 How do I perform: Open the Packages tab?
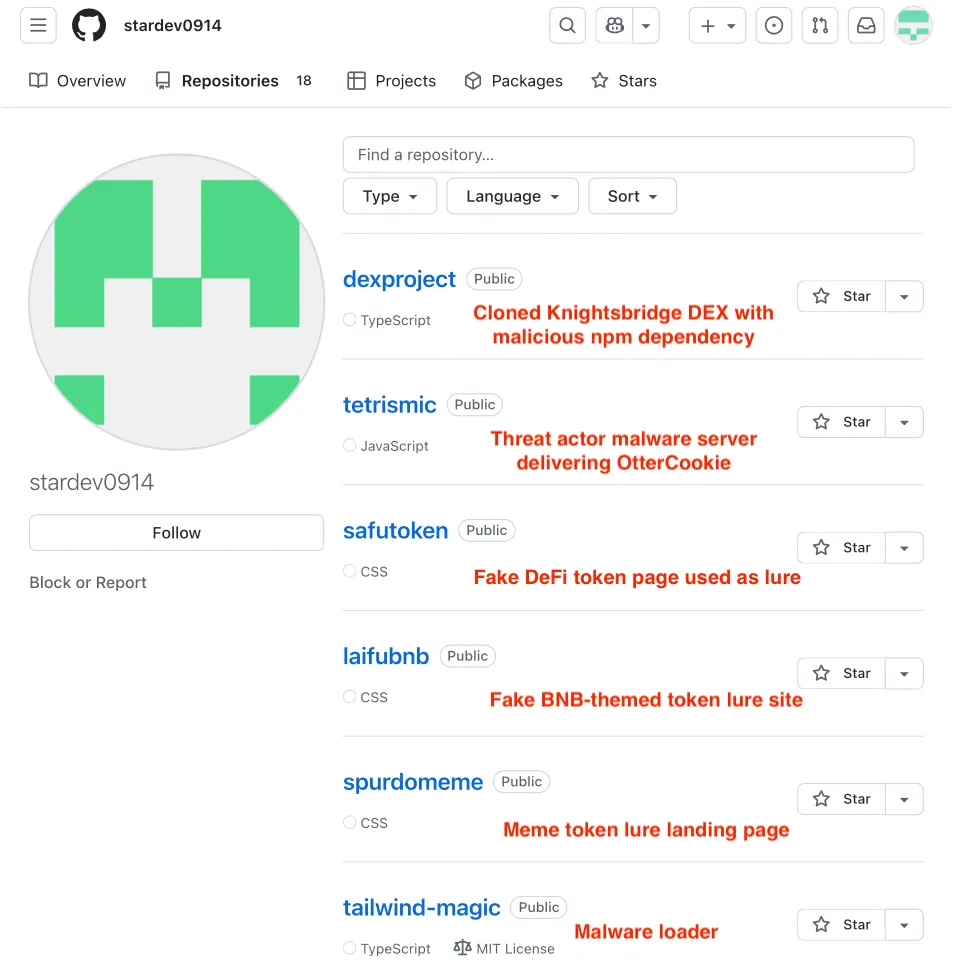(513, 81)
